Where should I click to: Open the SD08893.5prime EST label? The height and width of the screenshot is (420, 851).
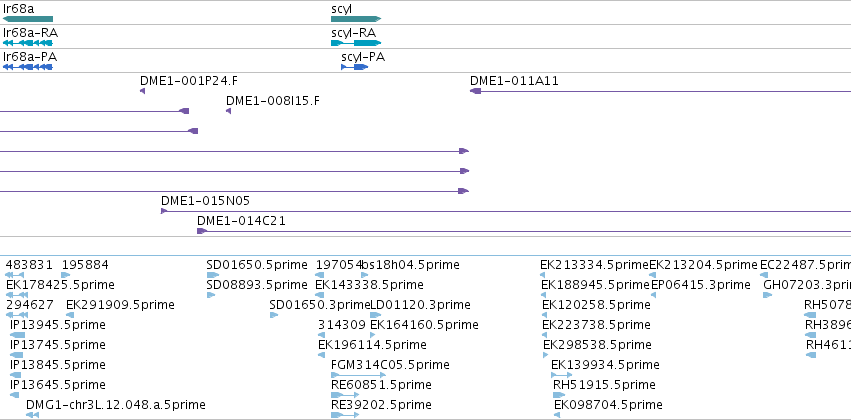(257, 285)
